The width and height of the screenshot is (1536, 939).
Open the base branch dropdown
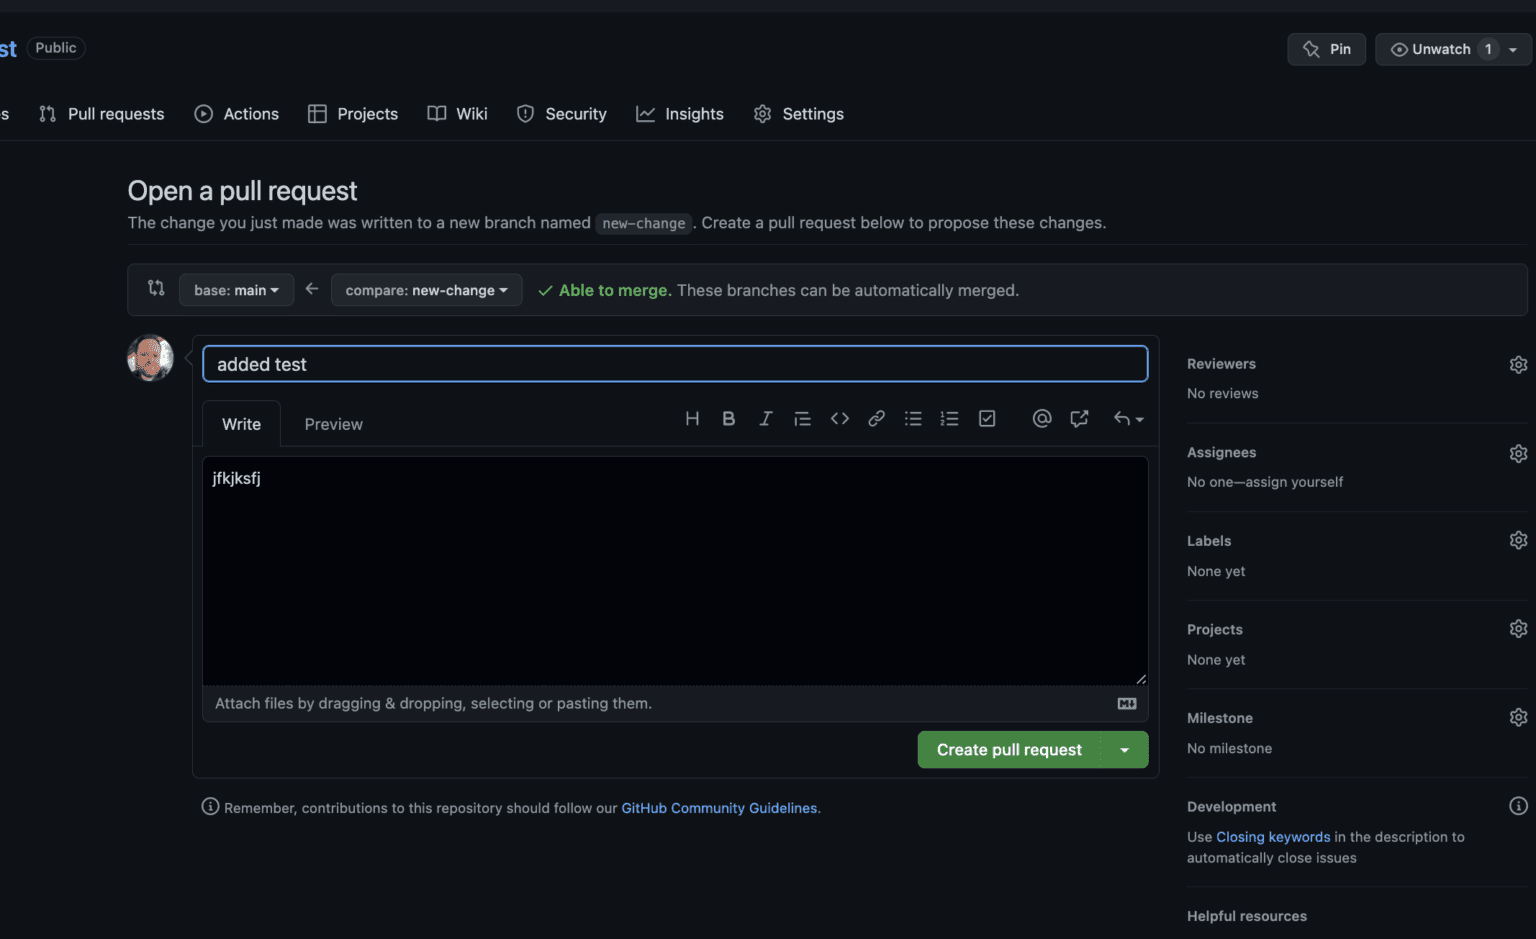tap(236, 290)
